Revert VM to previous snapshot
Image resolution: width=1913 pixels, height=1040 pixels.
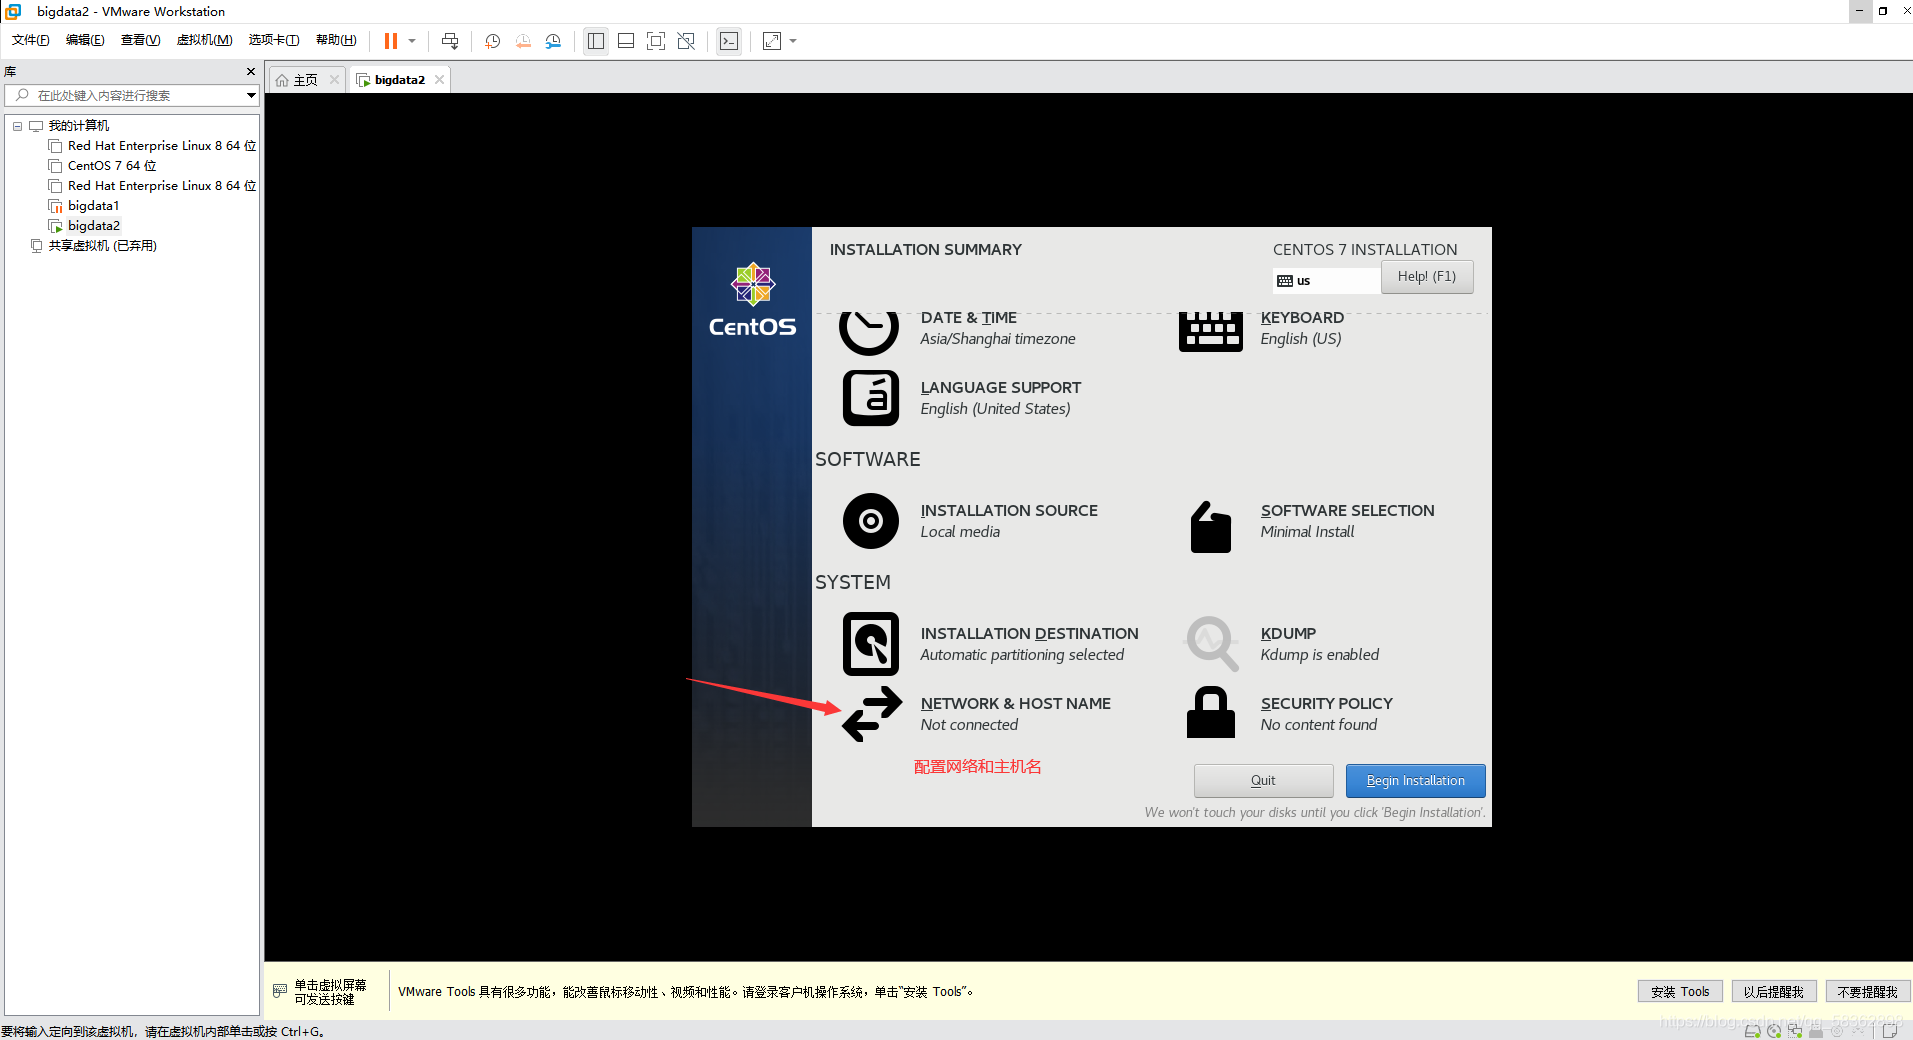[523, 41]
